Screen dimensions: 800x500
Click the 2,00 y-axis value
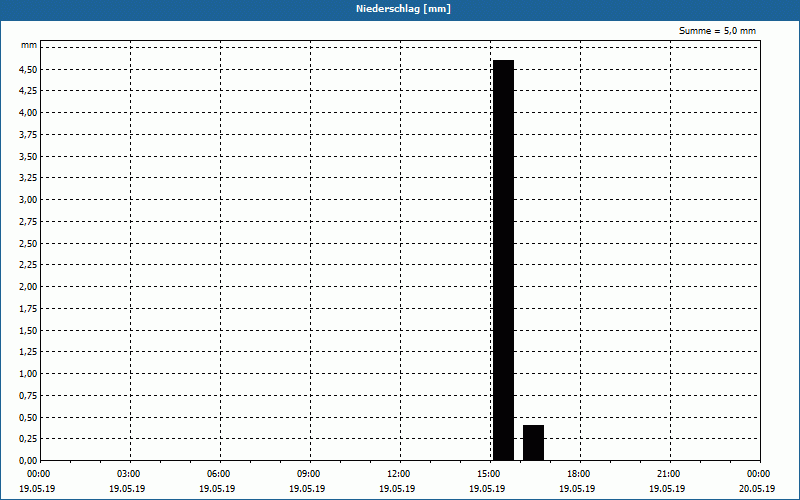coord(28,287)
